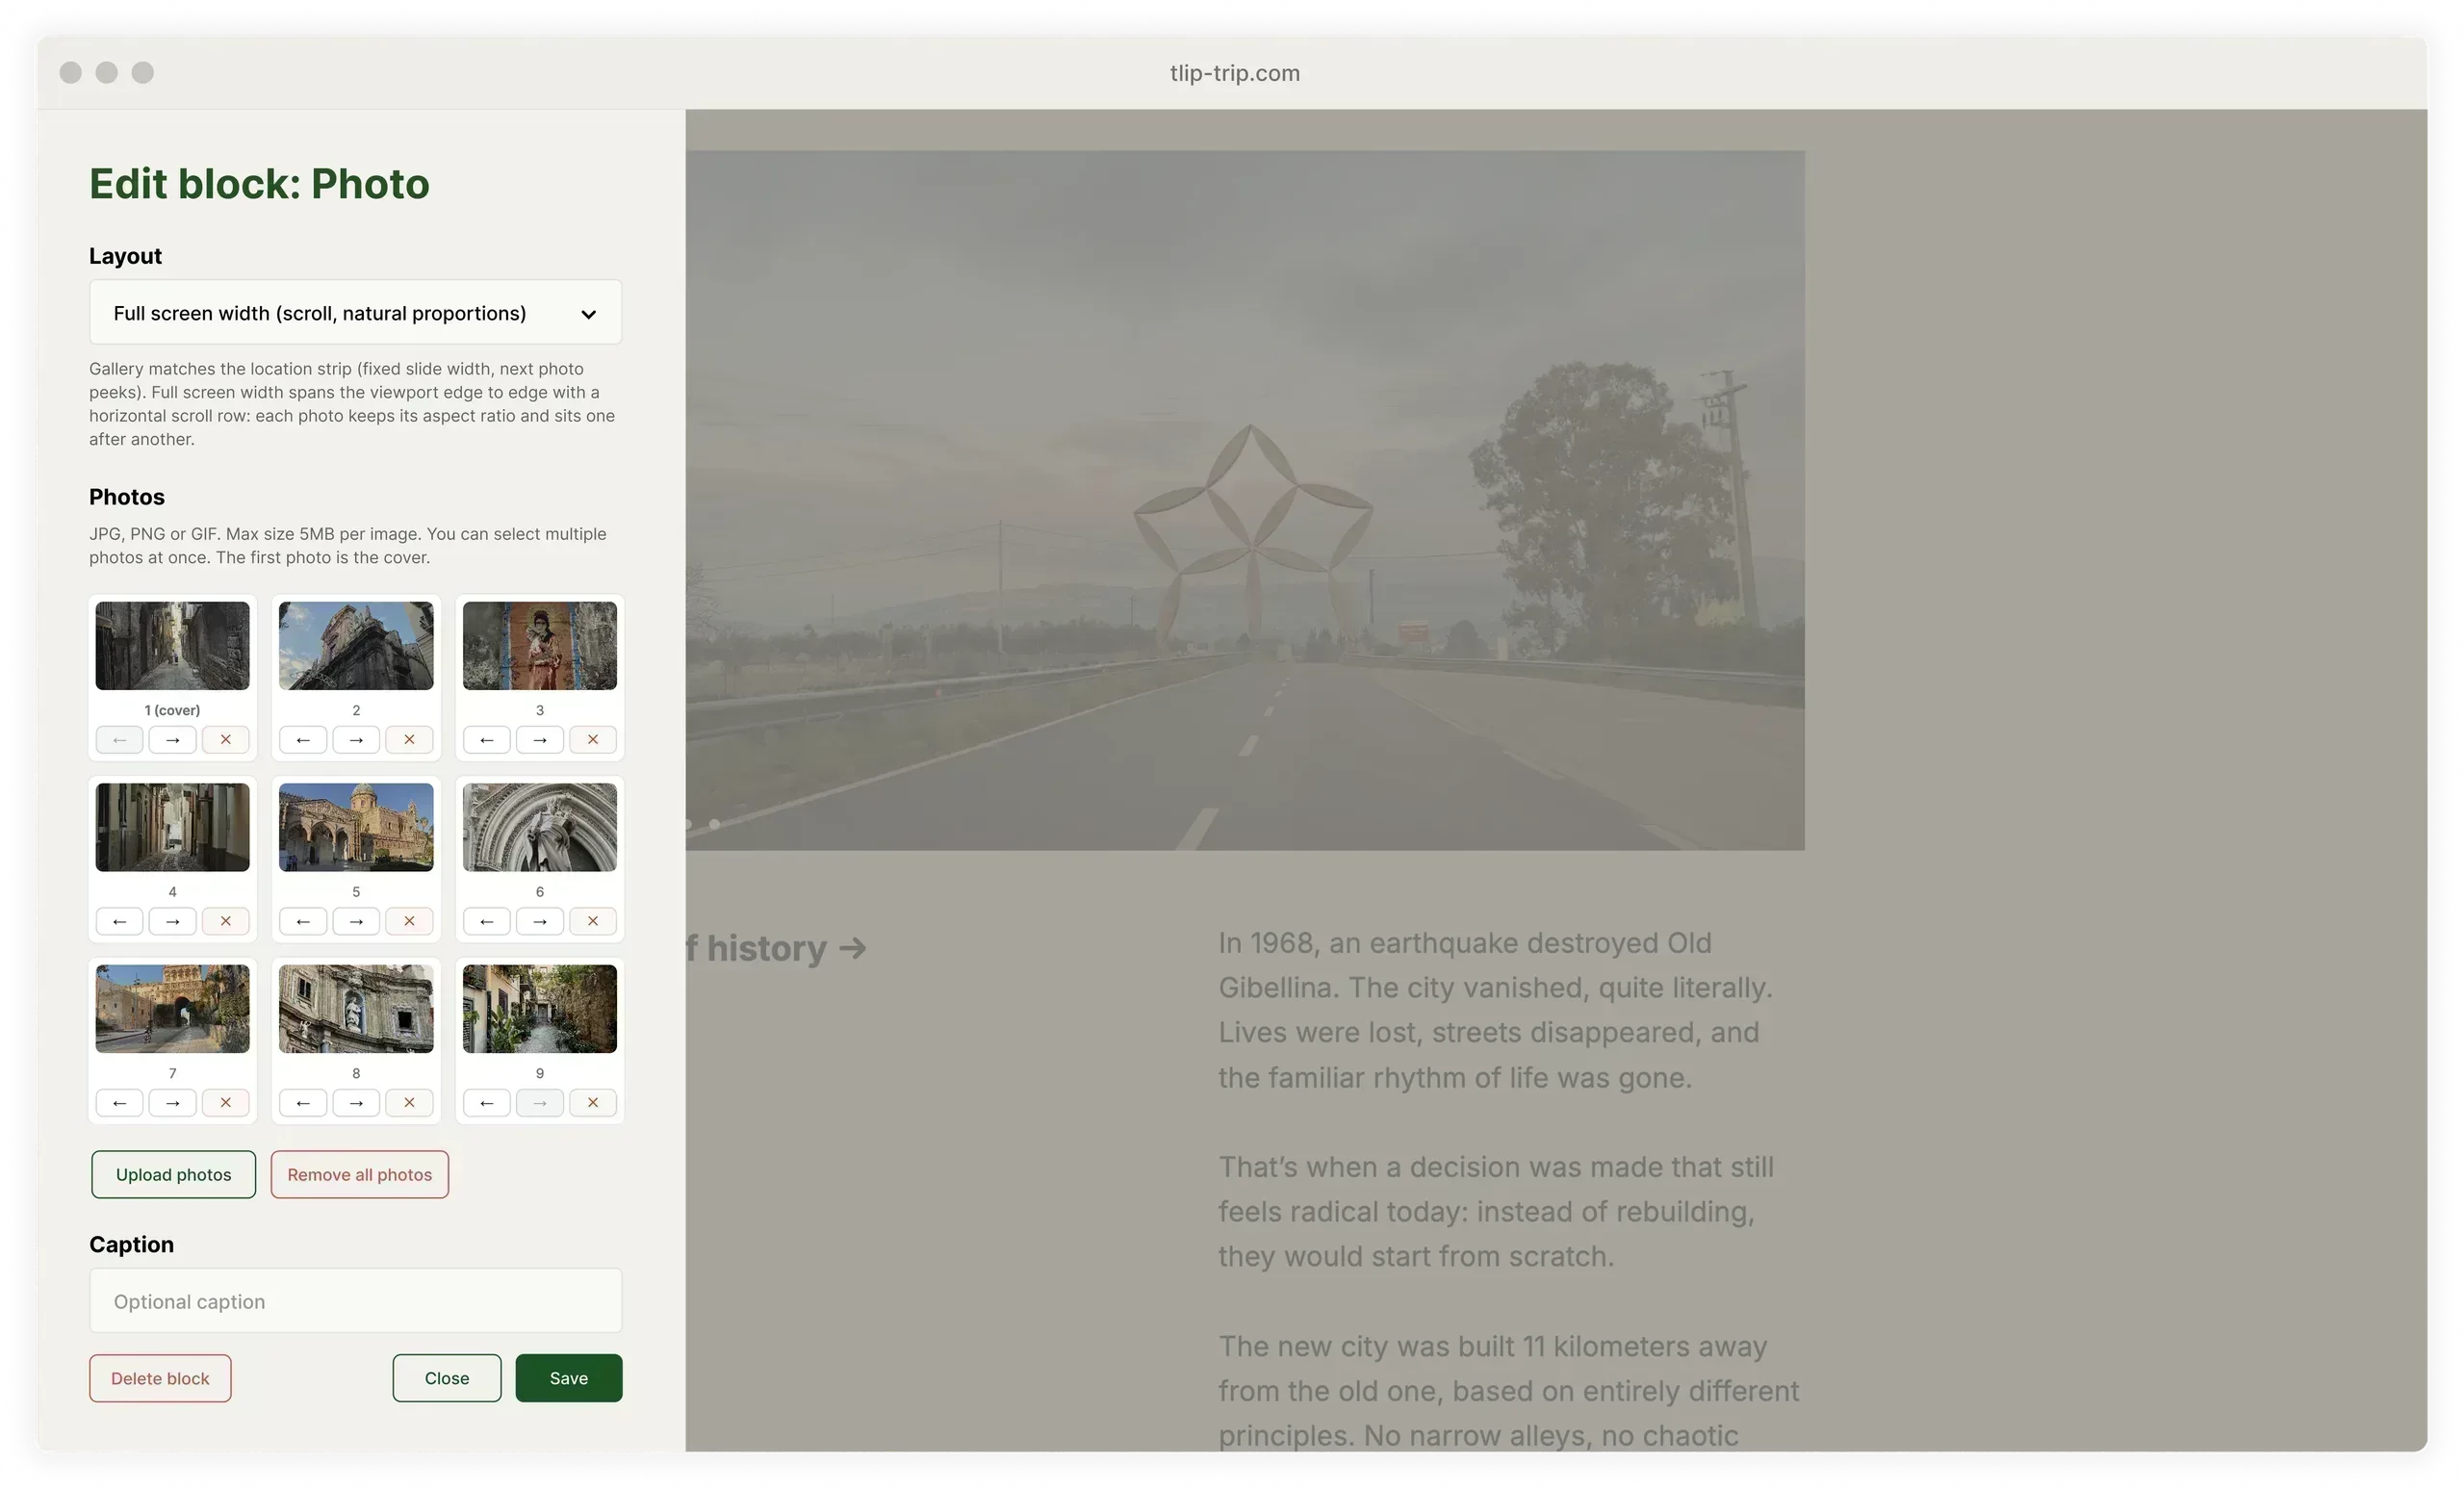The image size is (2464, 1490).
Task: Select photo 2 thumbnail
Action: (356, 646)
